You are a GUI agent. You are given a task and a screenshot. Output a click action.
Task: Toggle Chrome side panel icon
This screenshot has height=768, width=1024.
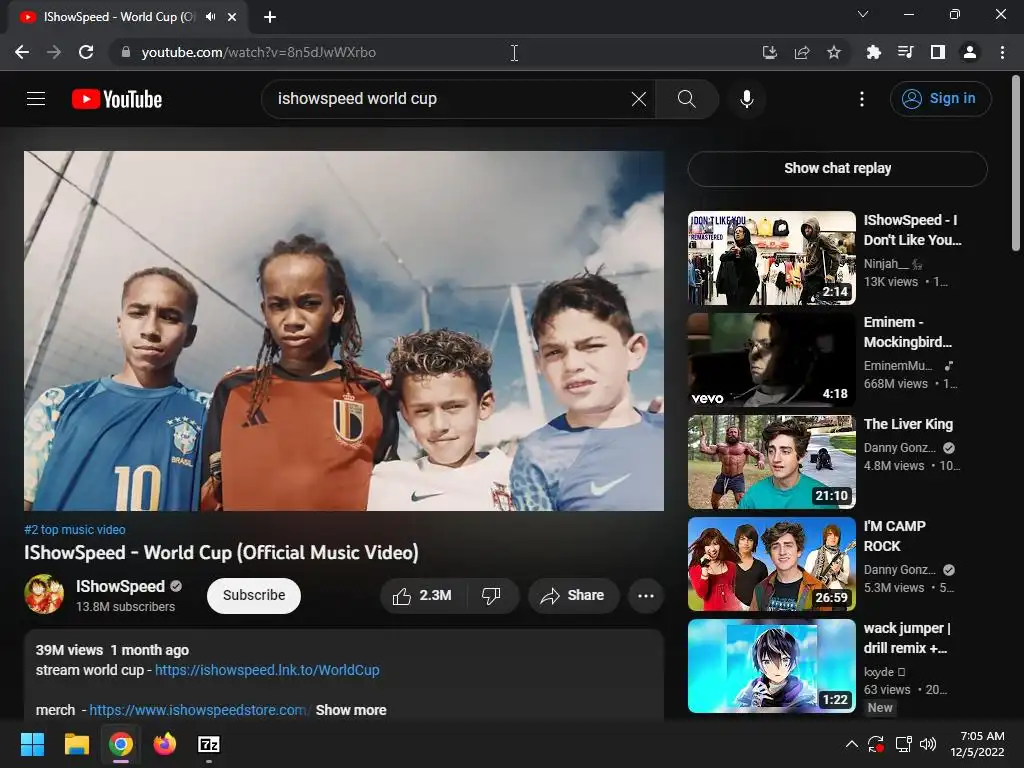pyautogui.click(x=938, y=52)
